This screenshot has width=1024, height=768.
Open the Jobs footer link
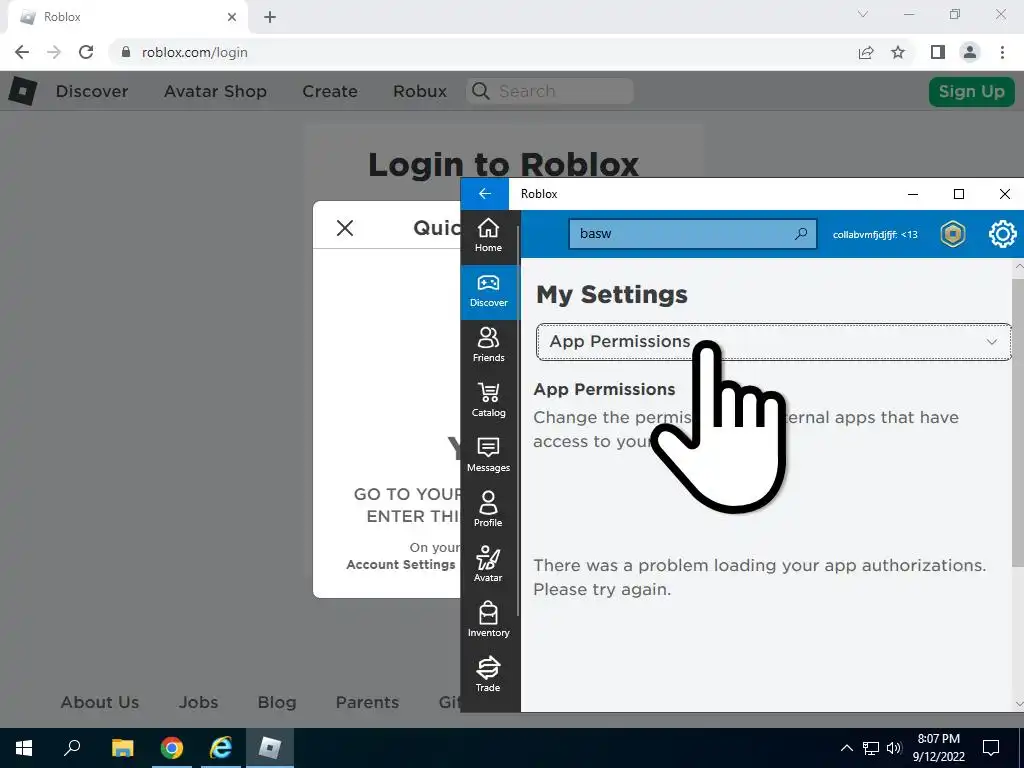click(199, 702)
